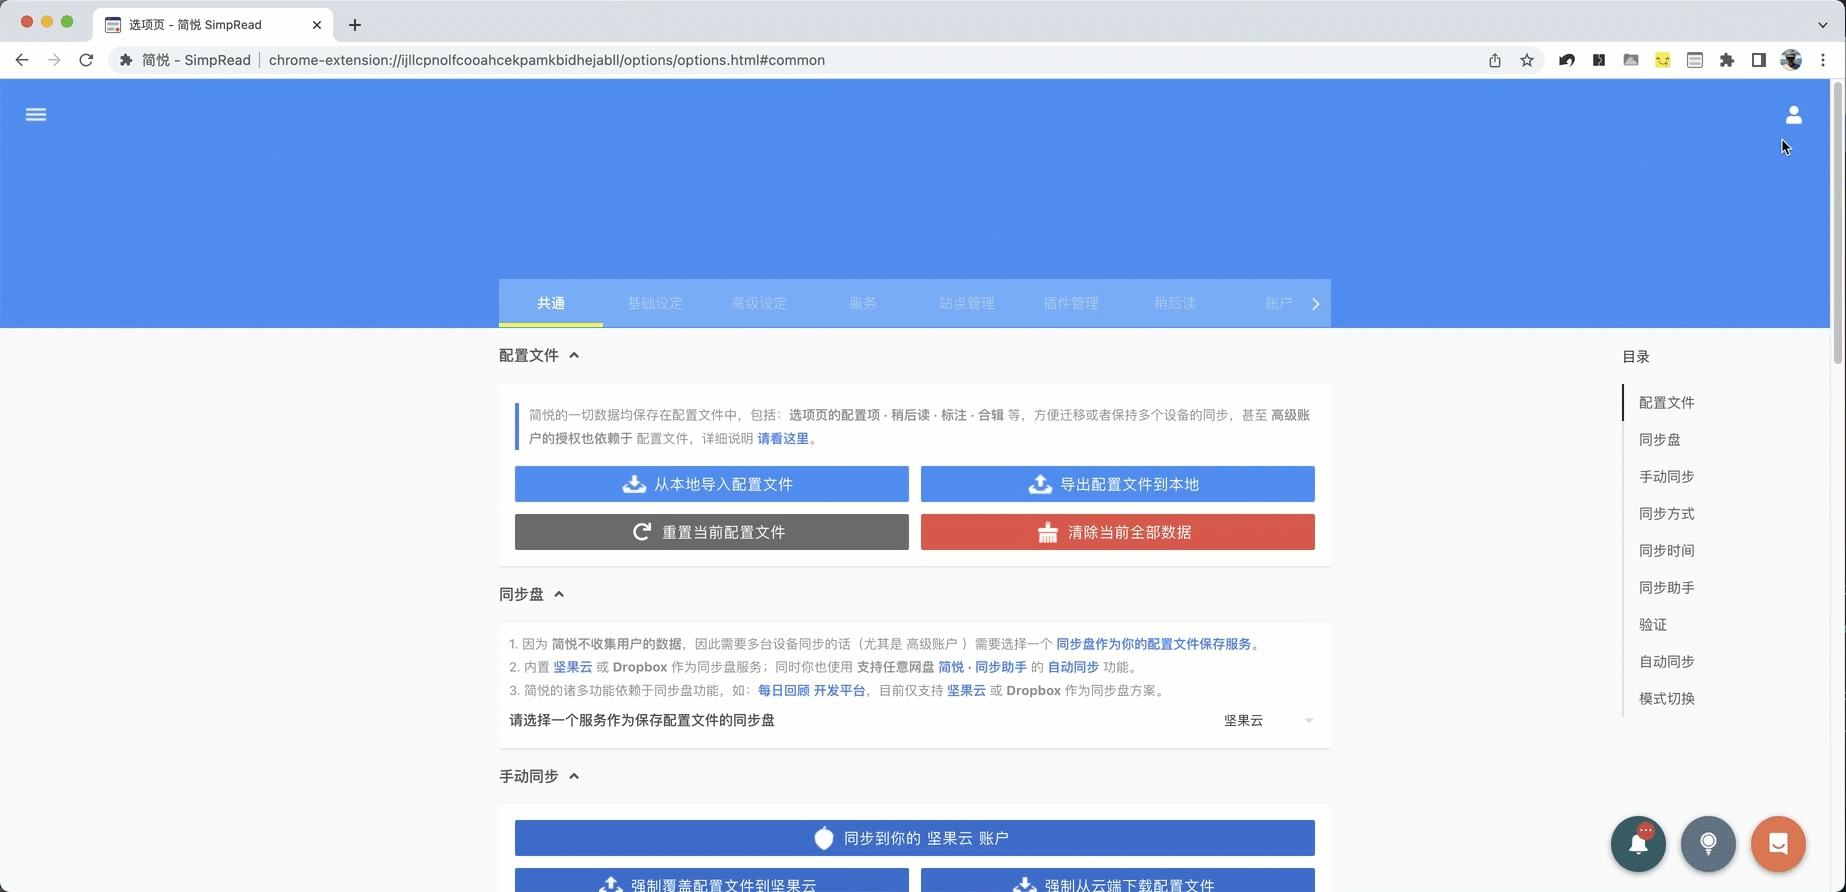
Task: Collapse the 手动同步 section
Action: [x=574, y=776]
